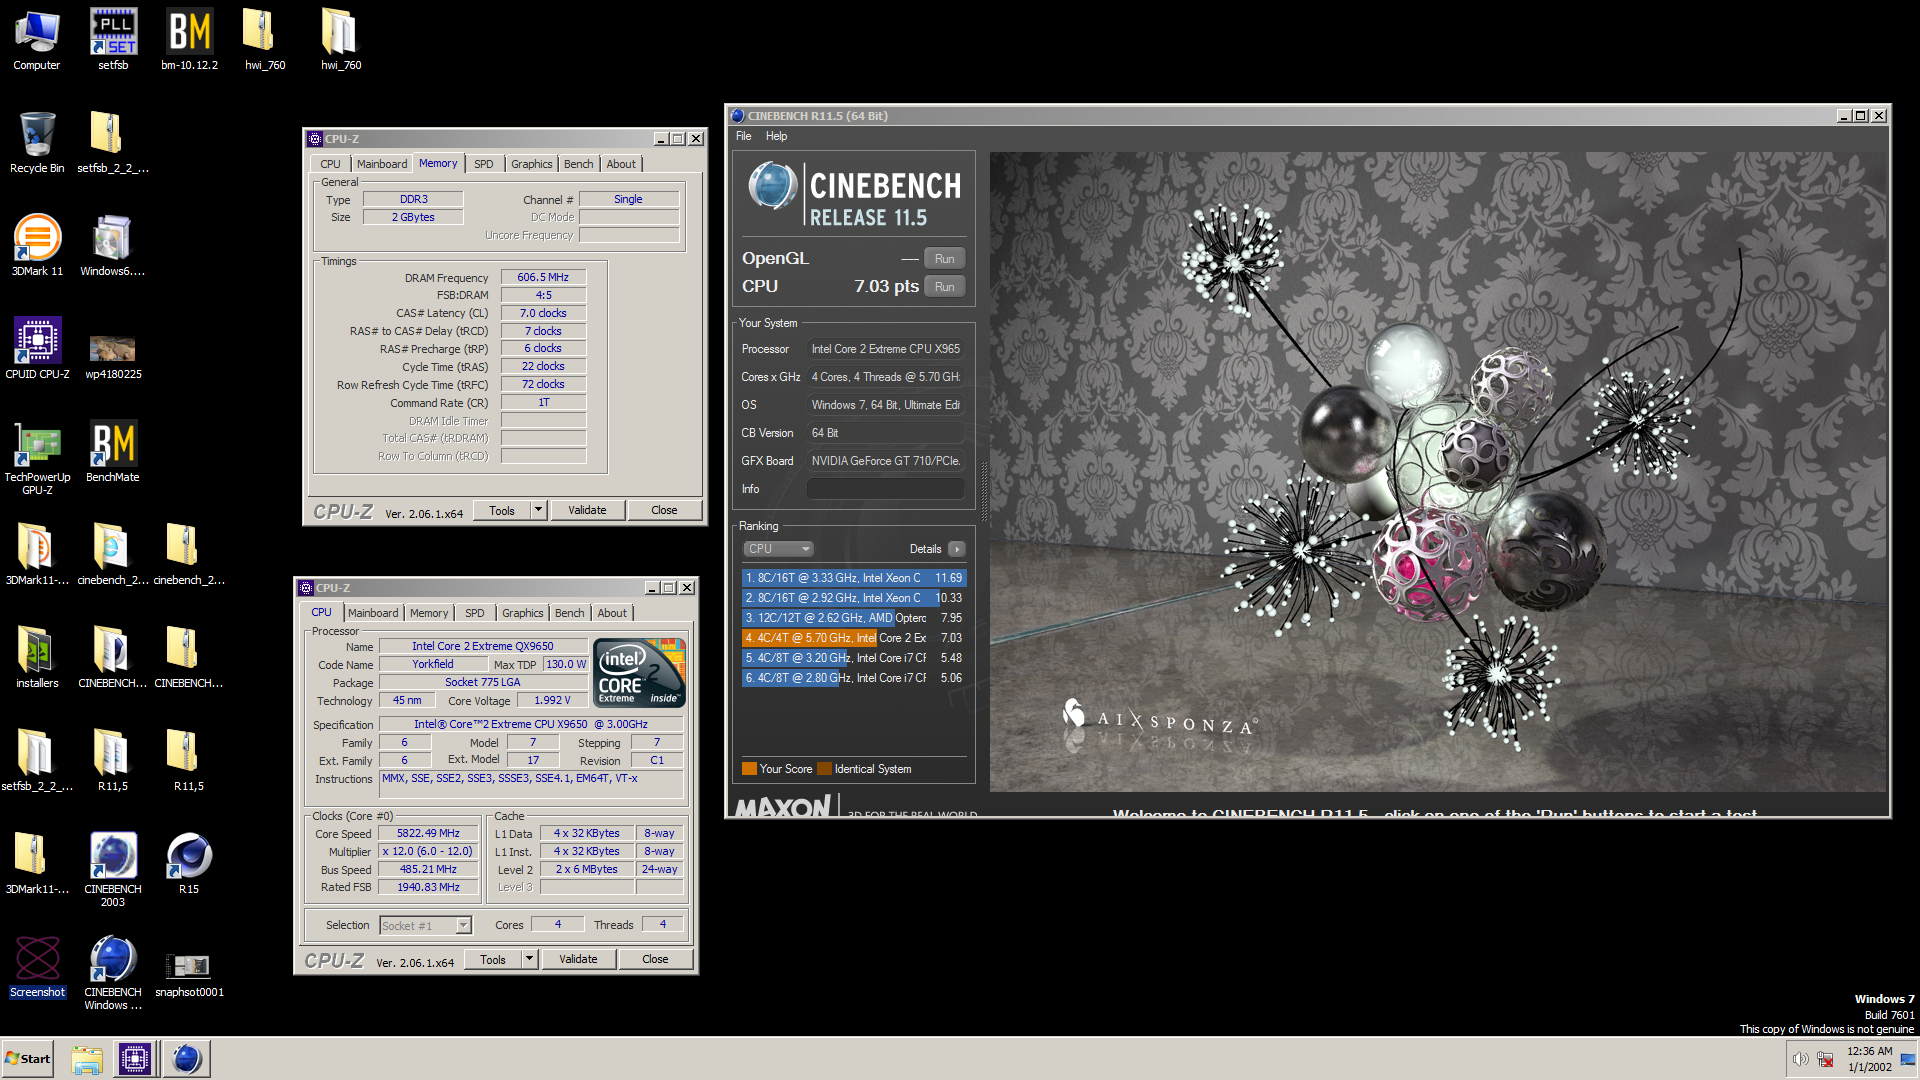Run the OpenGL test in Cinebench
Screen dimensions: 1920x1080
[945, 259]
